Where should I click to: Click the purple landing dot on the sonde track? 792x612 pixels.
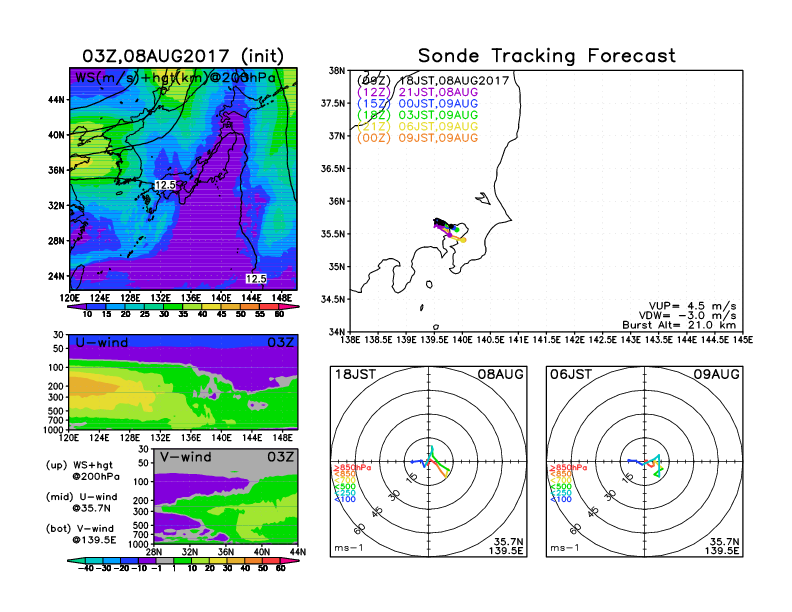click(449, 235)
